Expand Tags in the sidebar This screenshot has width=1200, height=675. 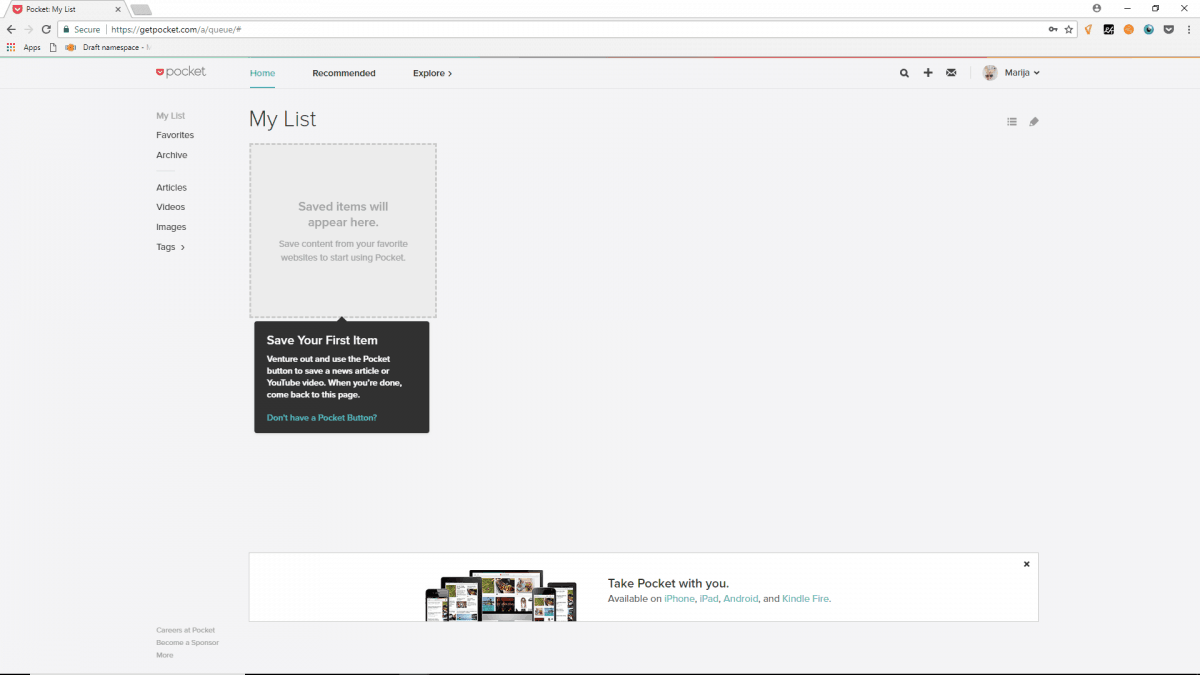[x=170, y=247]
